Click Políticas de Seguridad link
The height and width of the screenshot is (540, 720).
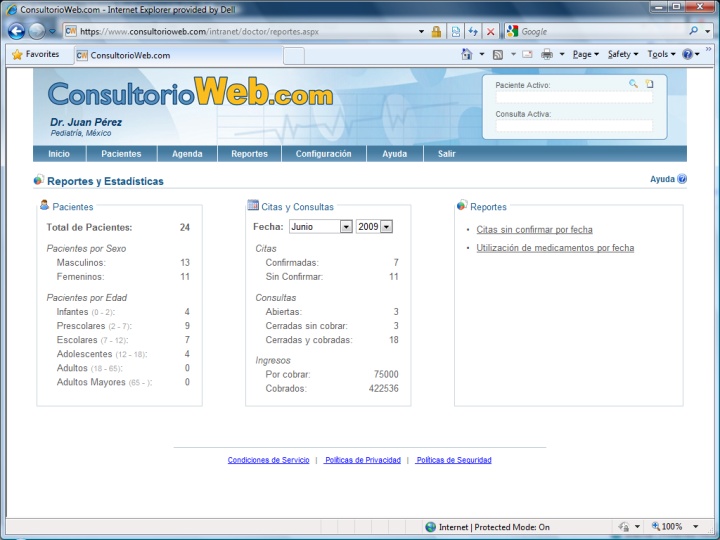pyautogui.click(x=454, y=460)
